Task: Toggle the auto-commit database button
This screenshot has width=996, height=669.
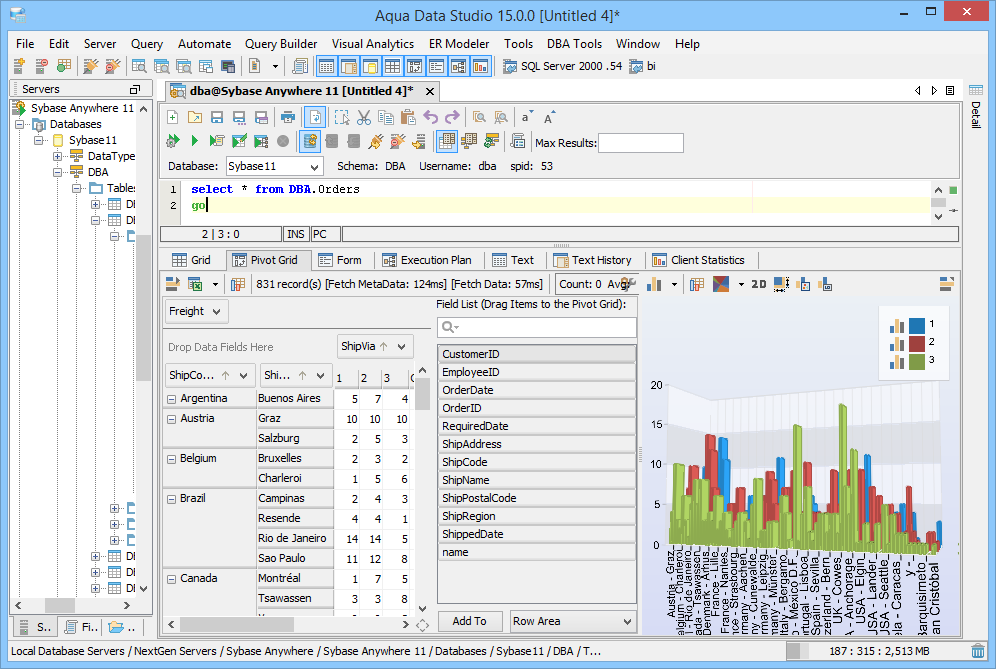Action: tap(310, 141)
